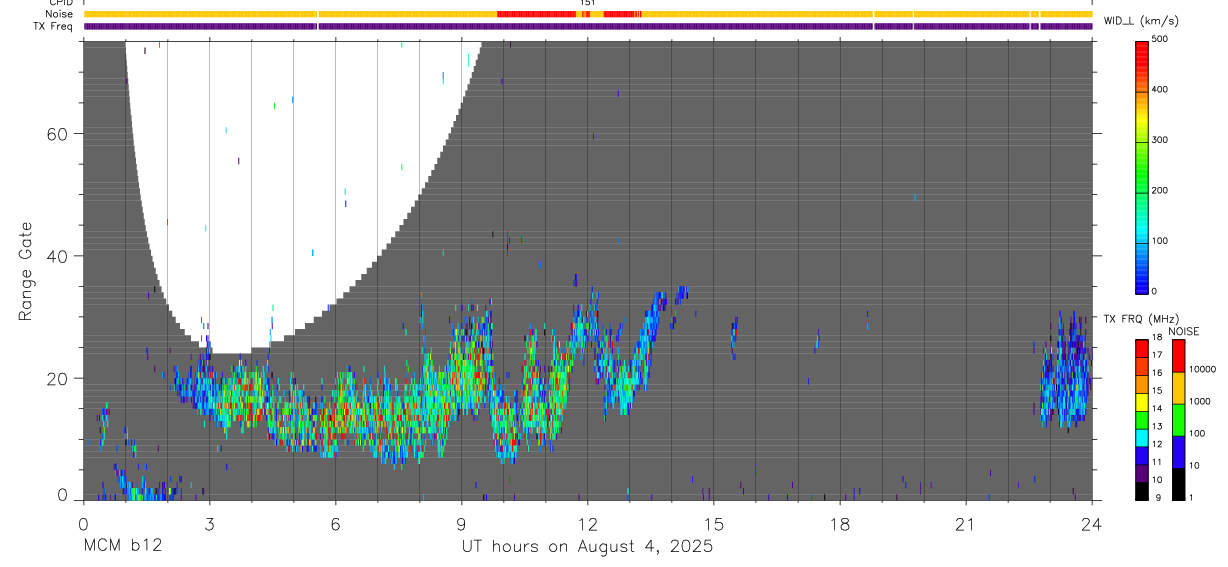Image resolution: width=1228 pixels, height=567 pixels.
Task: Select x-axis tick label "21"
Action: click(965, 525)
